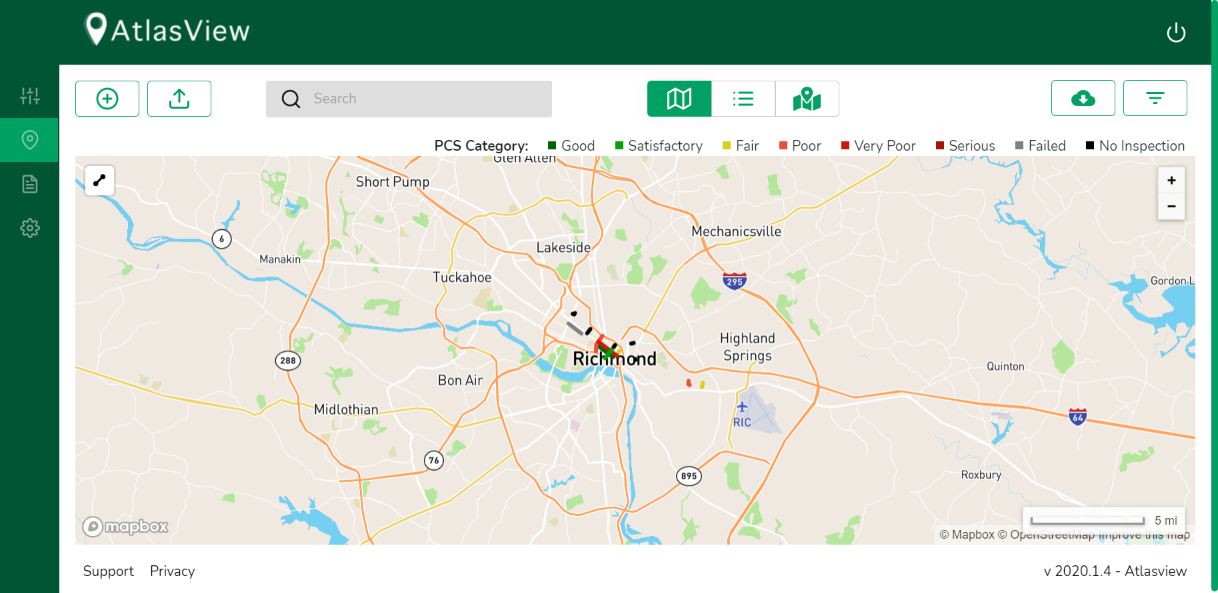This screenshot has width=1218, height=593.
Task: Open the filter options button
Action: pyautogui.click(x=1155, y=98)
